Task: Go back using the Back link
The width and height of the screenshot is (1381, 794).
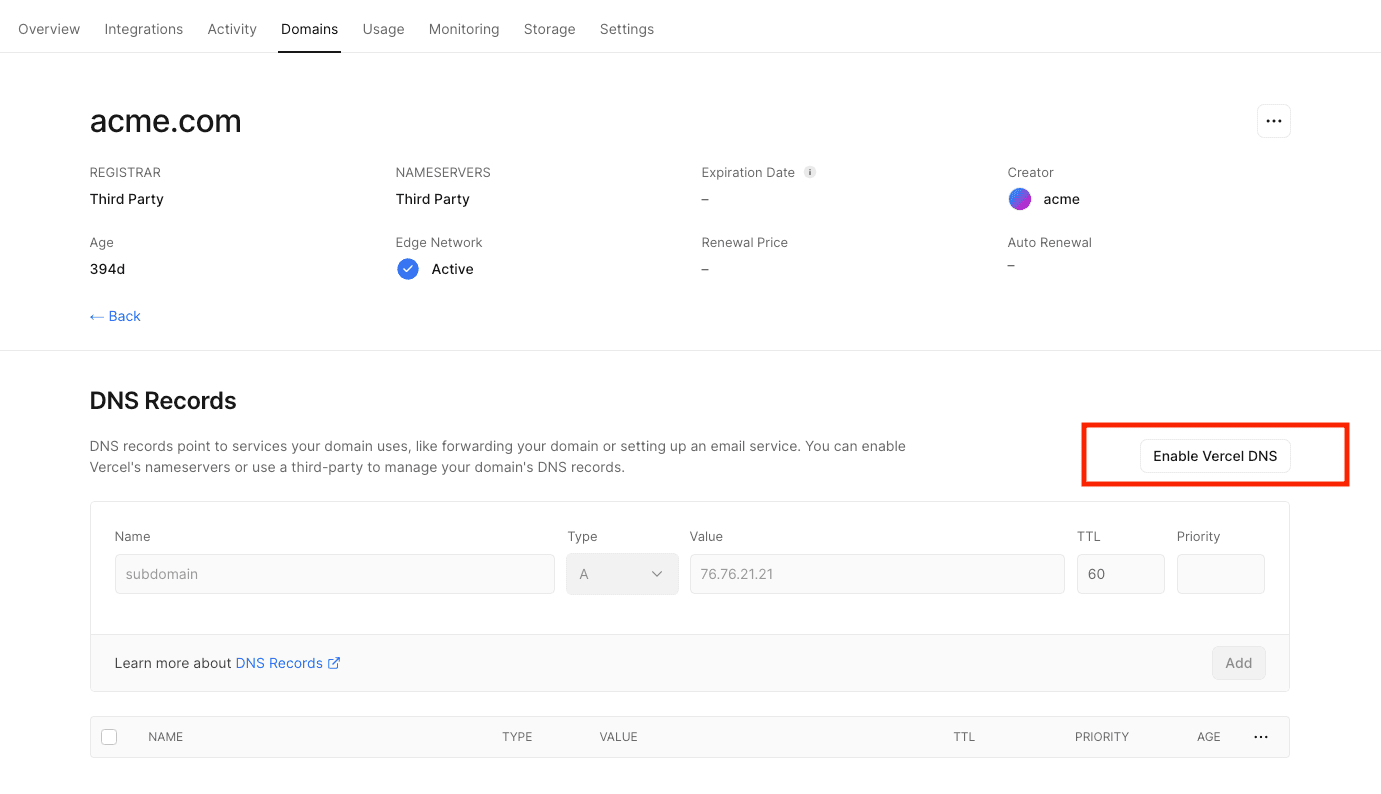Action: [115, 316]
